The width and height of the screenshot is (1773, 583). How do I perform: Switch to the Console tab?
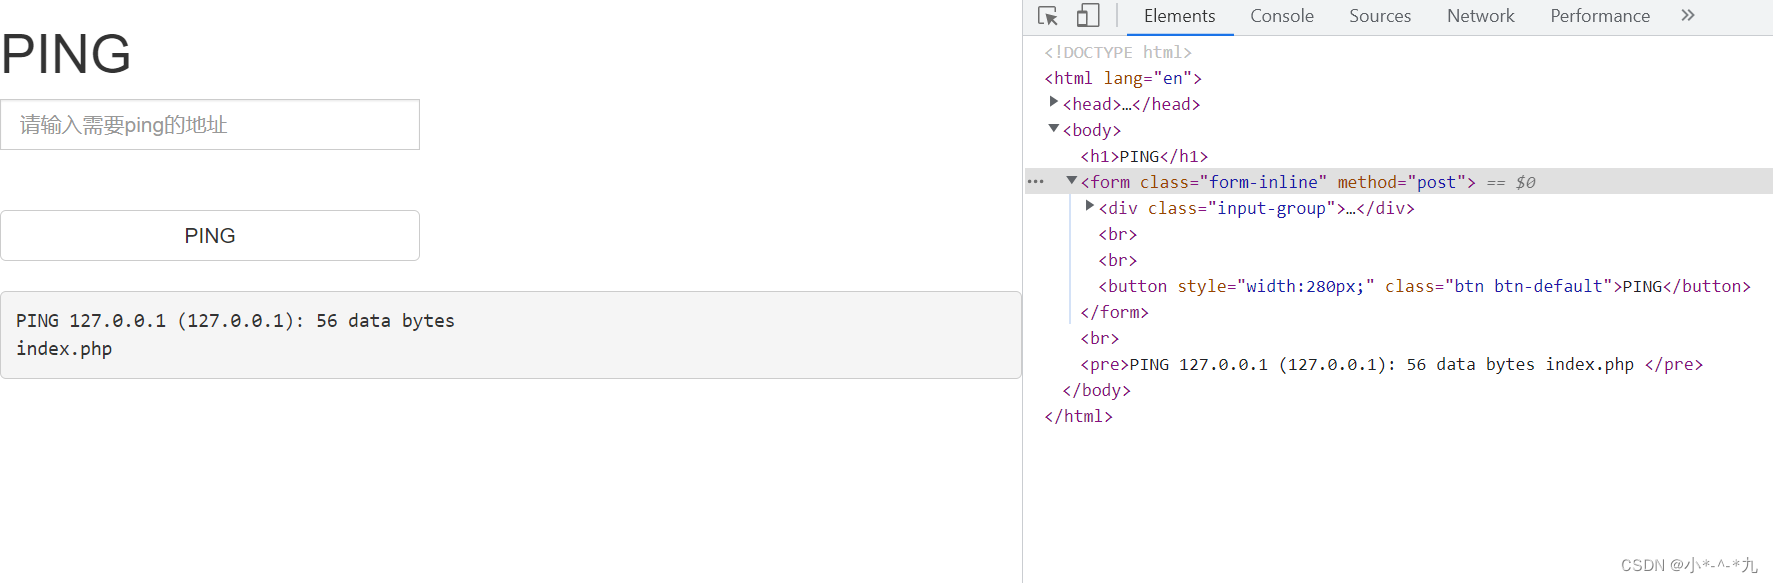coord(1282,16)
